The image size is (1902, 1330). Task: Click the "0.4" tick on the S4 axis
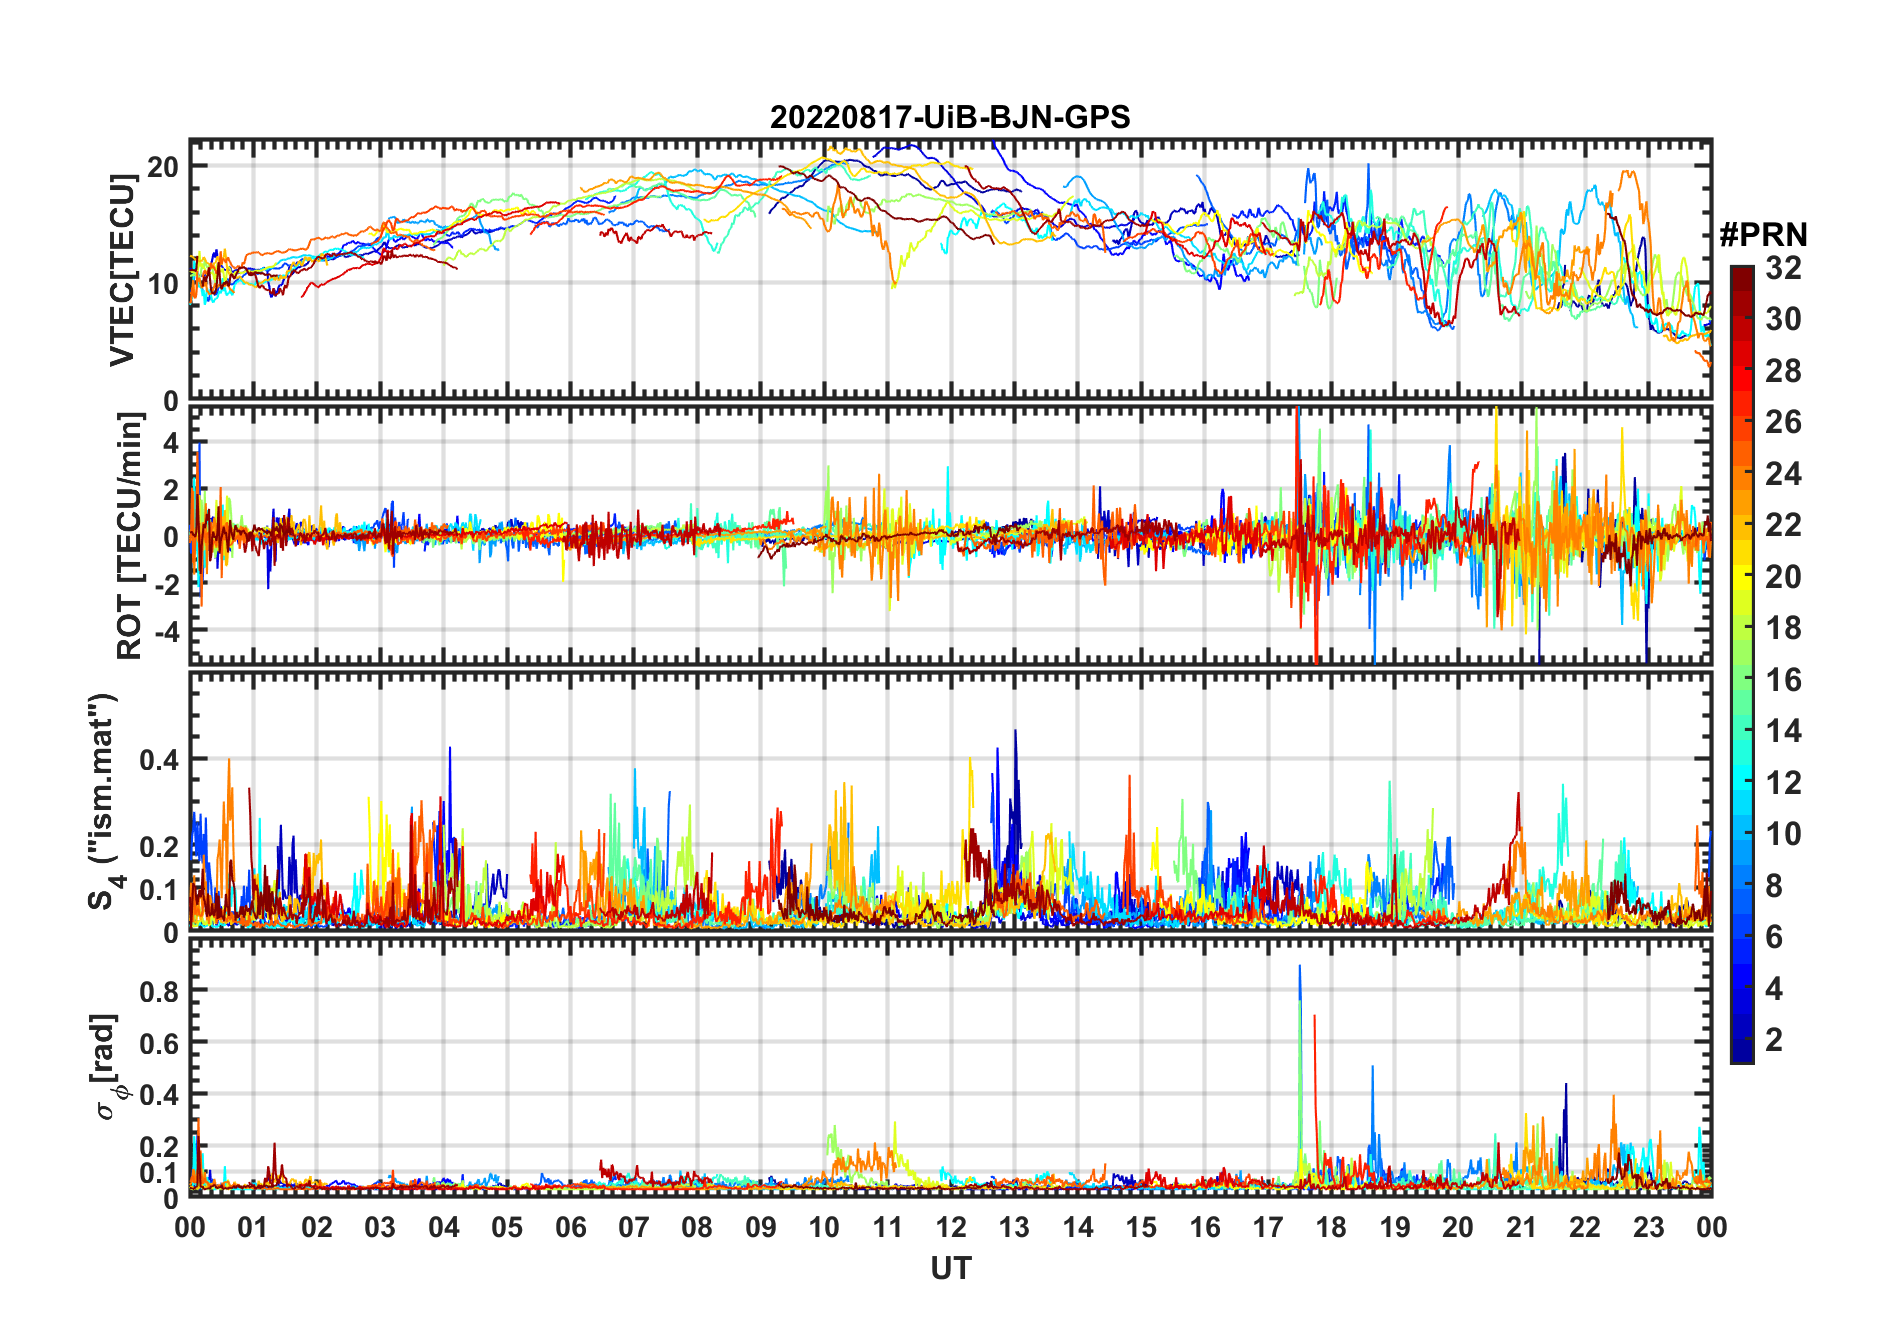159,760
